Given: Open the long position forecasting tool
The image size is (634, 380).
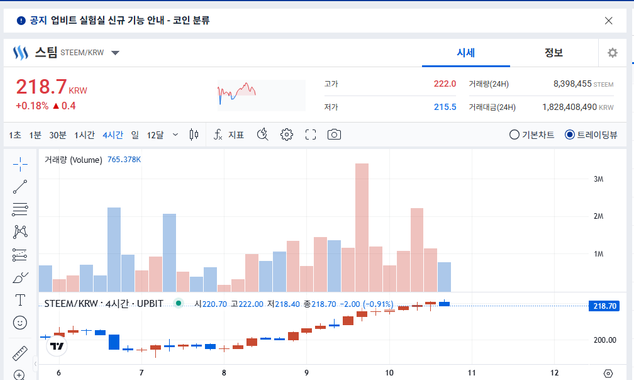Looking at the screenshot, I should [x=20, y=255].
